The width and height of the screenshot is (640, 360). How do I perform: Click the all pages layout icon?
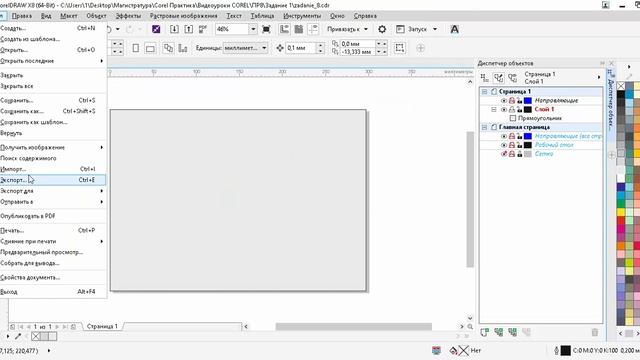pyautogui.click(x=168, y=48)
